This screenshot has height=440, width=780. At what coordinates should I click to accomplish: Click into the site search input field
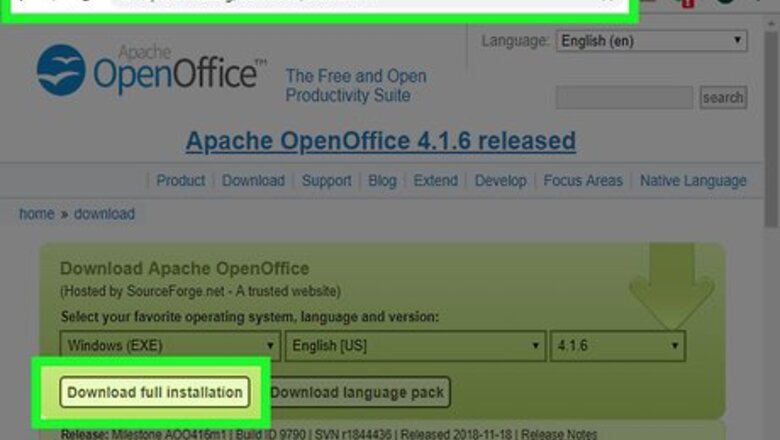(624, 97)
